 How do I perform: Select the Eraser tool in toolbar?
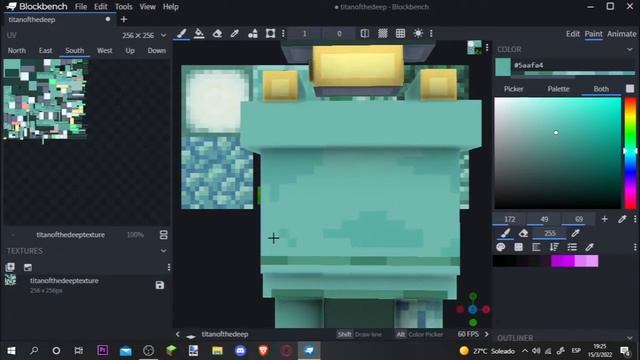click(x=217, y=33)
